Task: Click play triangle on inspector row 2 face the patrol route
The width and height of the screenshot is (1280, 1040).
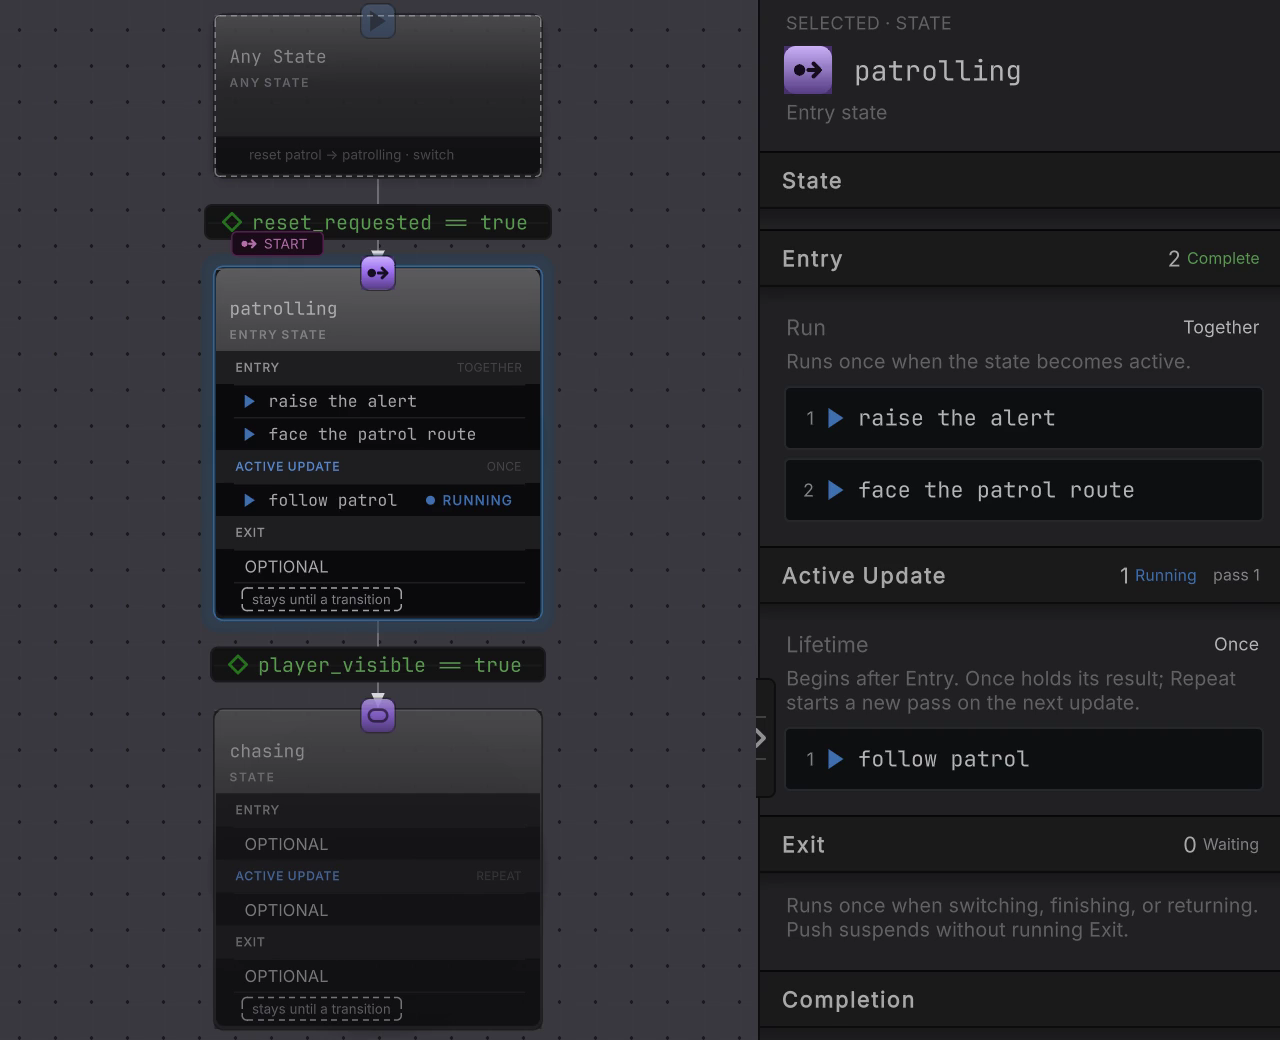Action: point(836,490)
